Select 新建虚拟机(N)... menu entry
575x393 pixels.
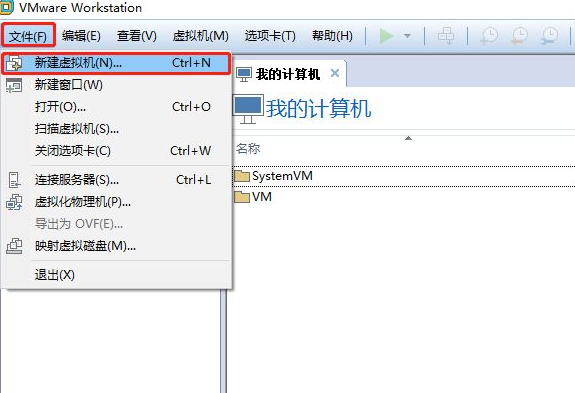[116, 63]
